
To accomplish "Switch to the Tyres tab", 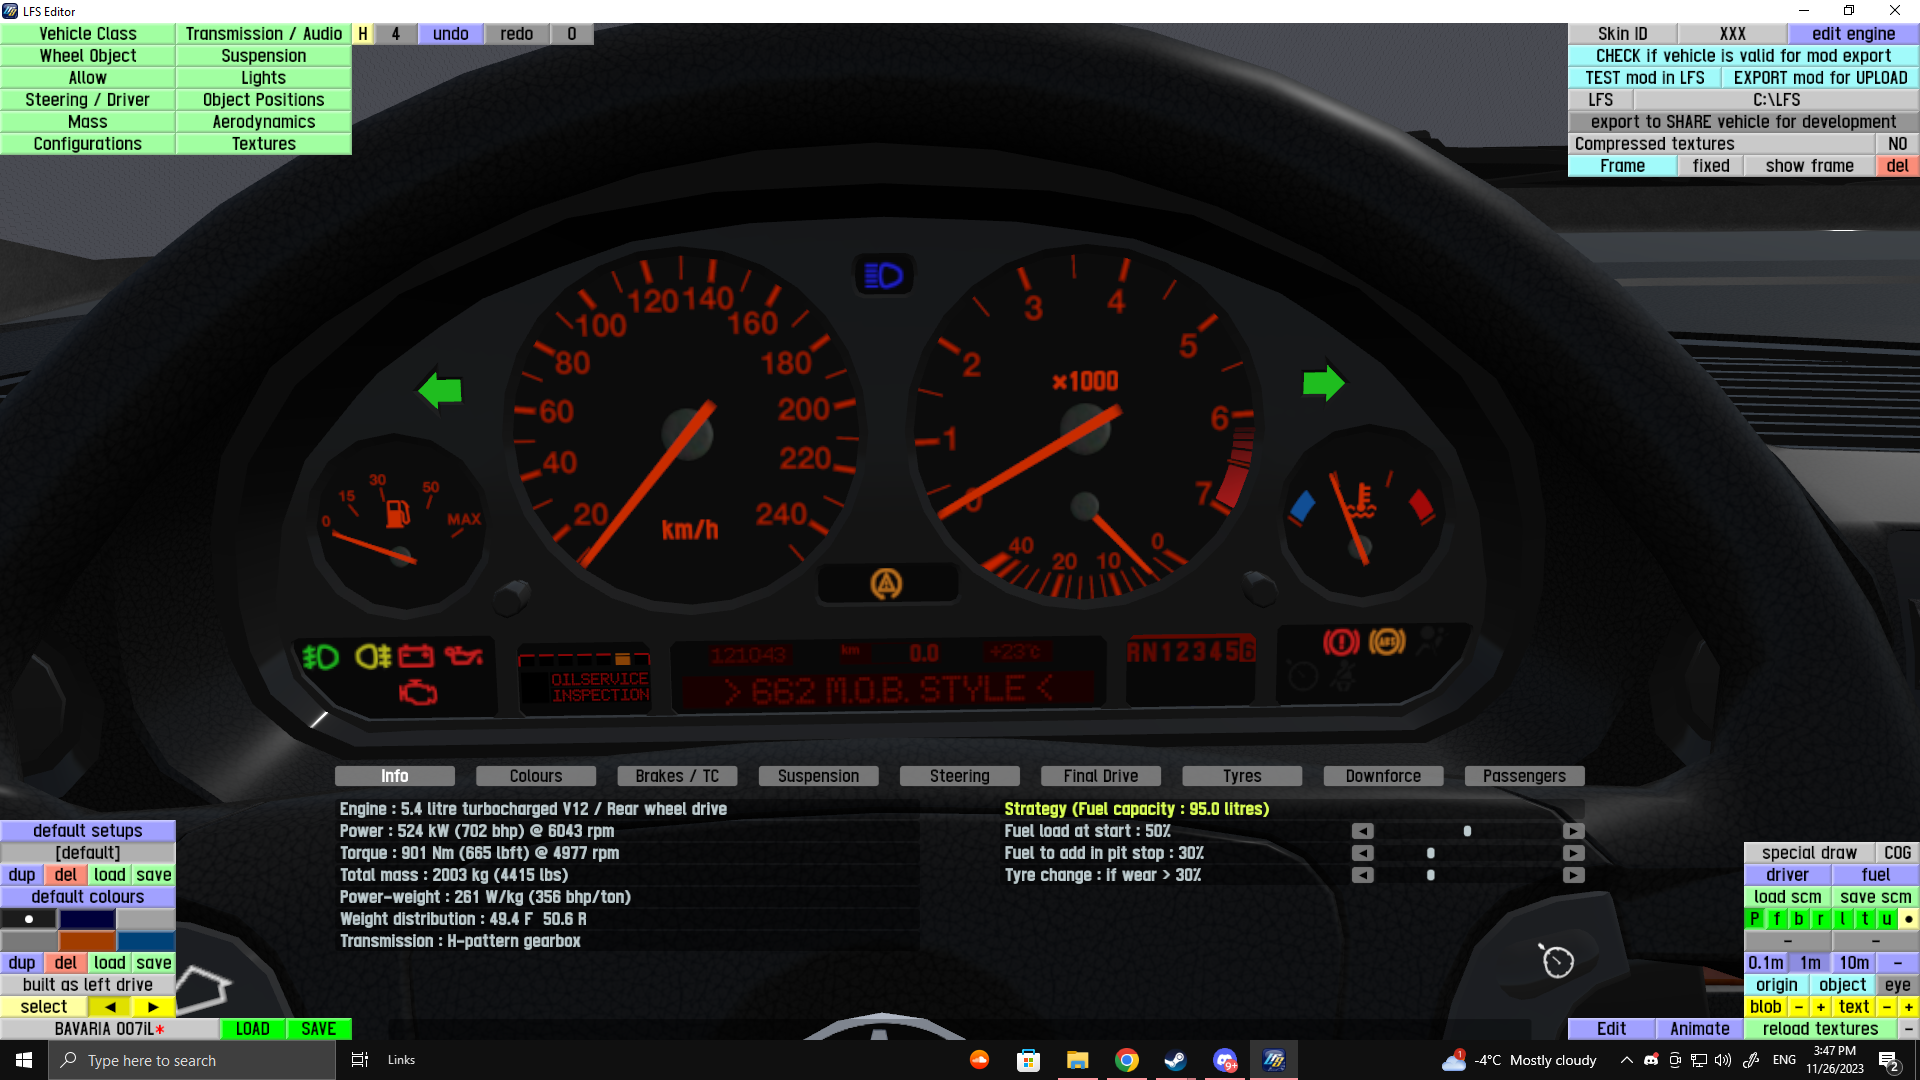I will click(x=1242, y=776).
